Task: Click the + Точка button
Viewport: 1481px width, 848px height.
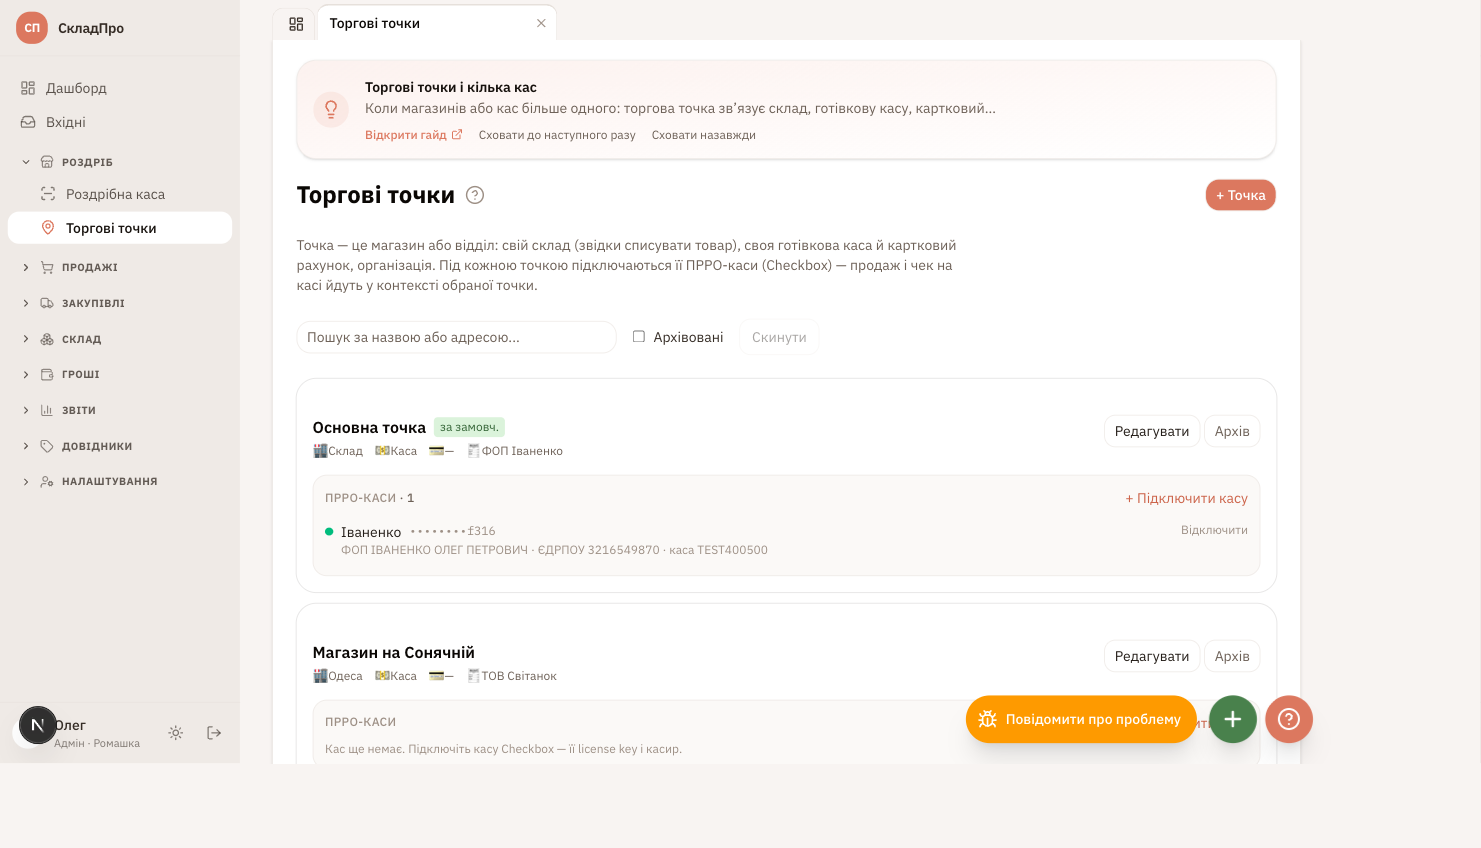Action: coord(1240,195)
